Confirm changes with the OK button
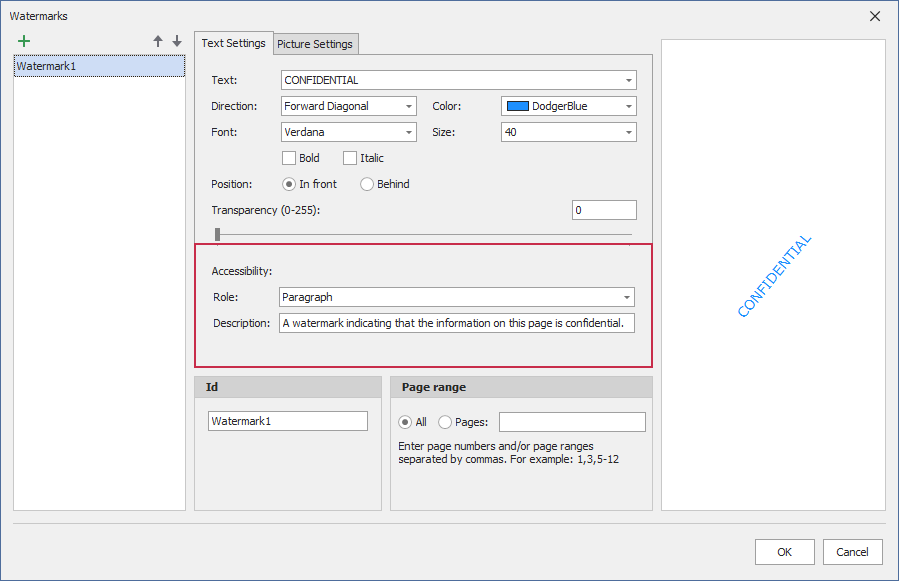Viewport: 899px width, 581px height. pyautogui.click(x=784, y=551)
